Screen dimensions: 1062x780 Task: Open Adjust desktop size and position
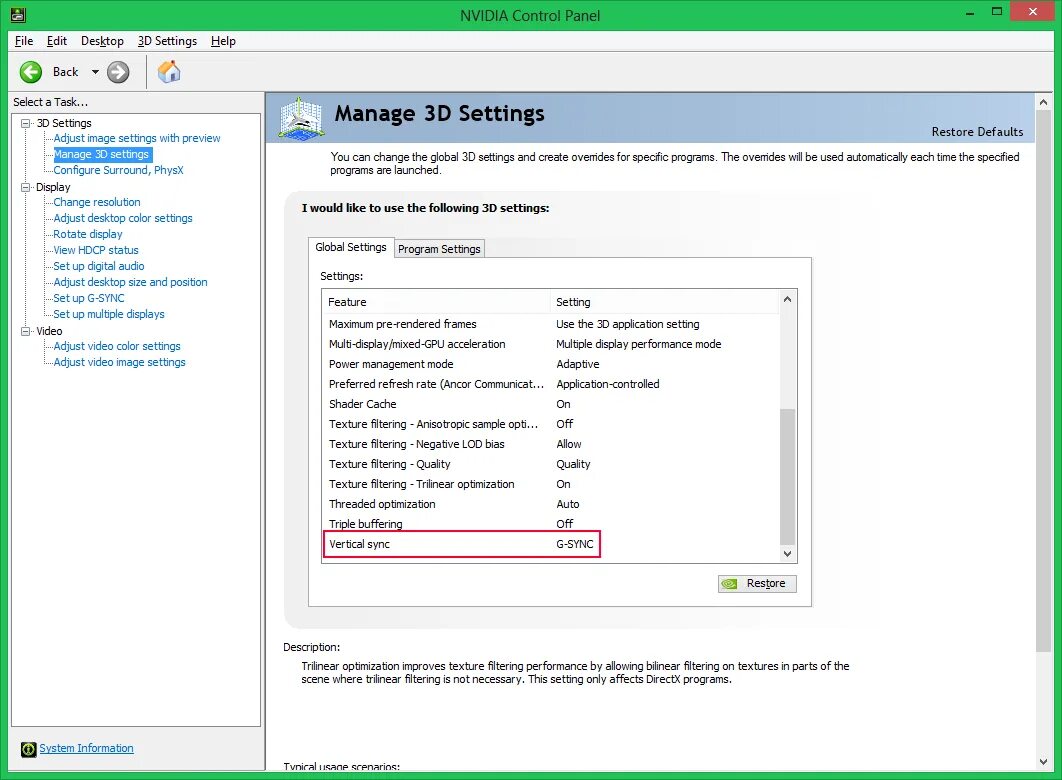(x=131, y=282)
